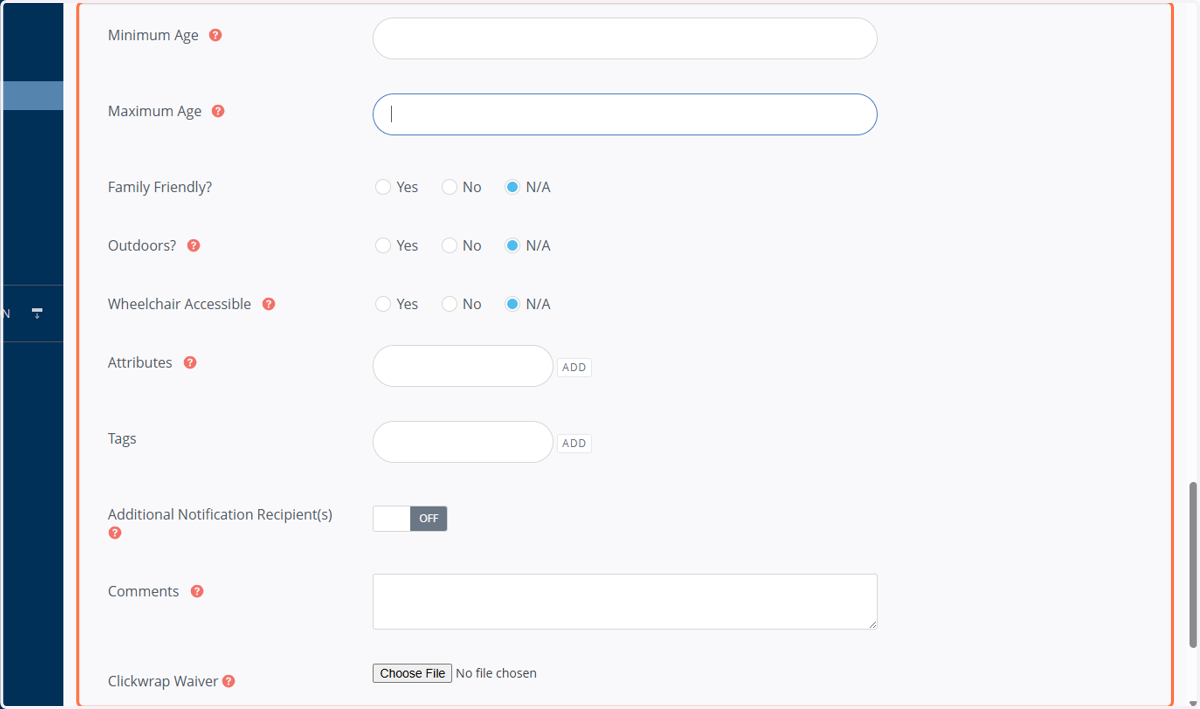Image resolution: width=1200 pixels, height=709 pixels.
Task: Focus the Minimum Age input field
Action: (625, 38)
